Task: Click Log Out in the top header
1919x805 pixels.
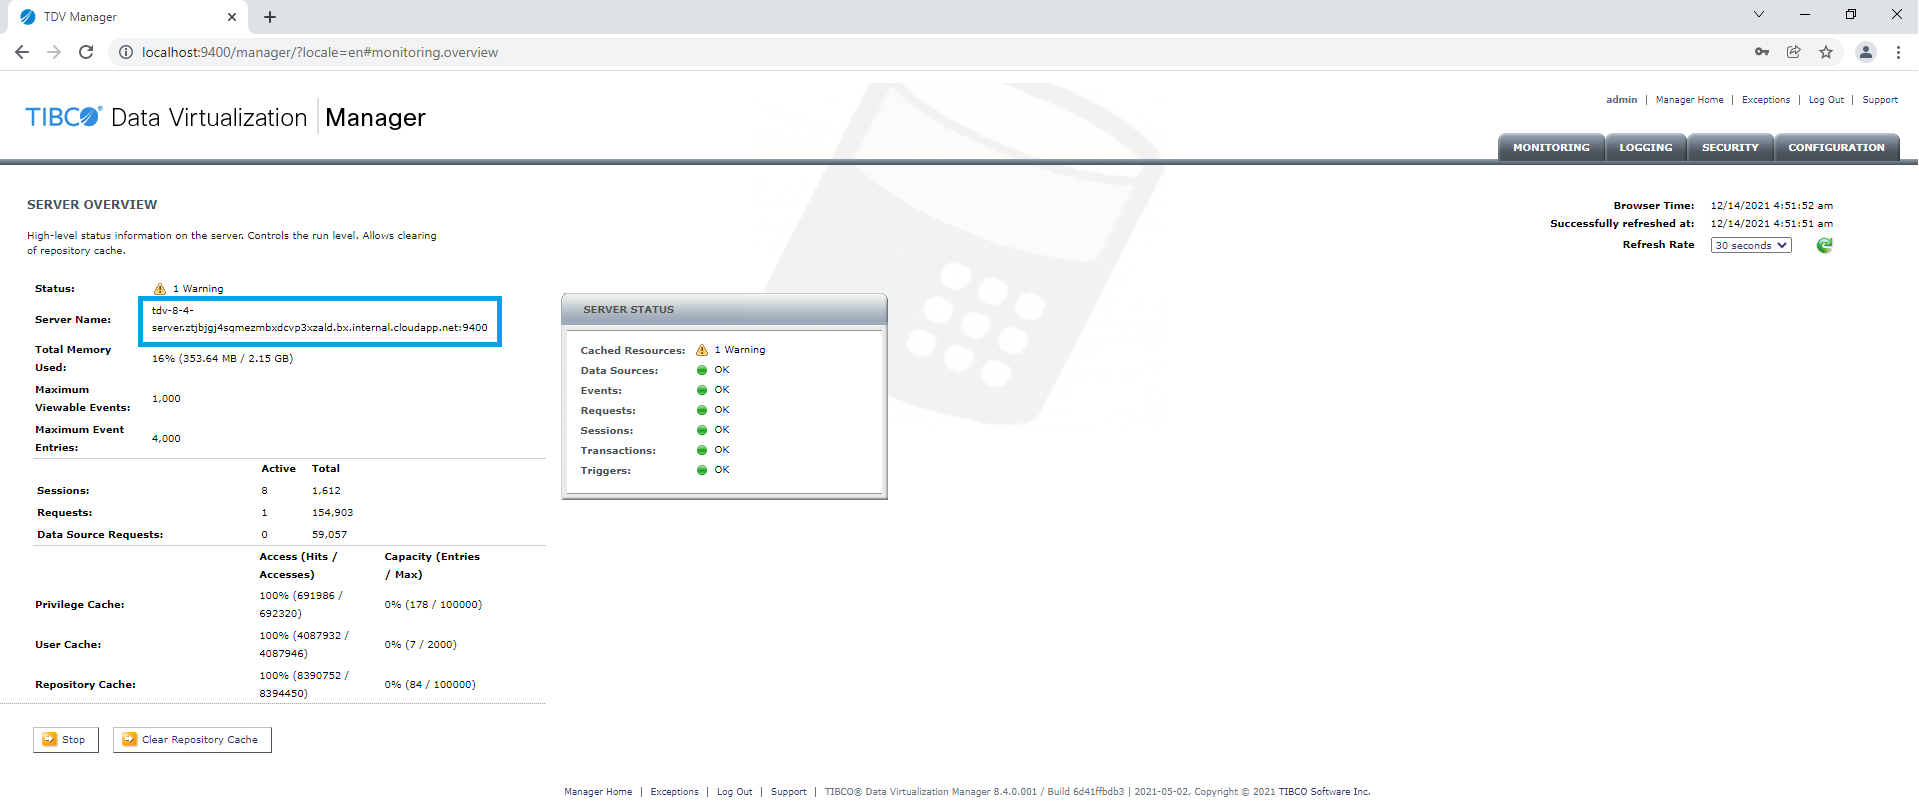Action: [1826, 100]
